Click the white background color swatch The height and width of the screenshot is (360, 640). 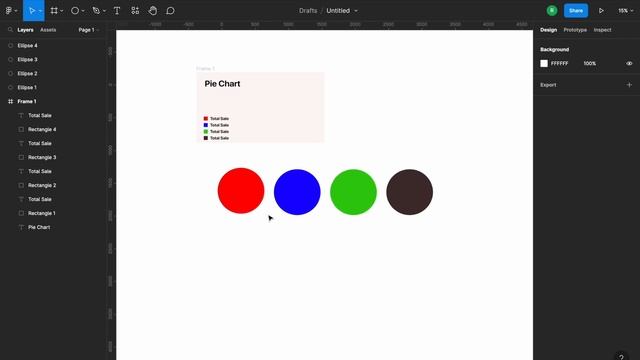(544, 63)
